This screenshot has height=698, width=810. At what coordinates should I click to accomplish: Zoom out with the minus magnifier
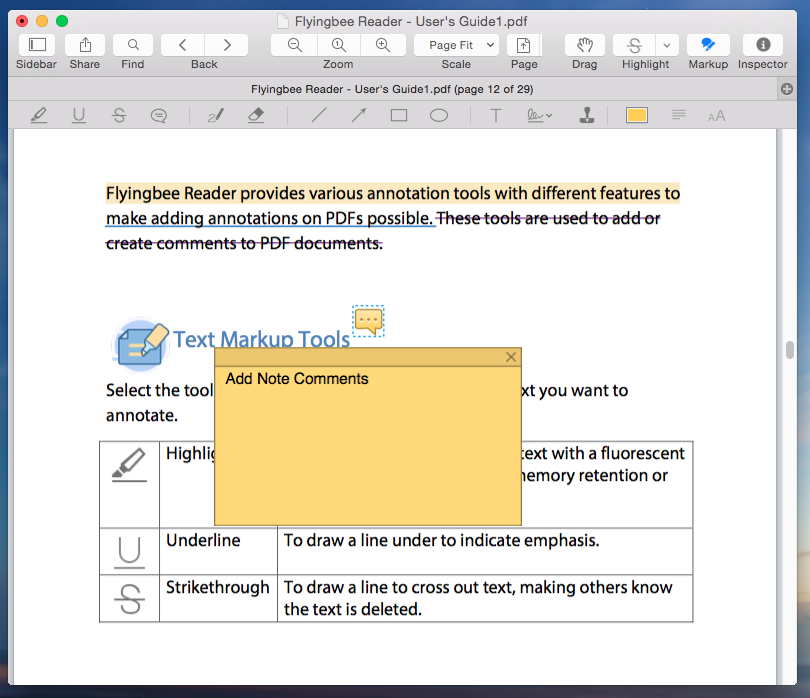click(x=294, y=45)
